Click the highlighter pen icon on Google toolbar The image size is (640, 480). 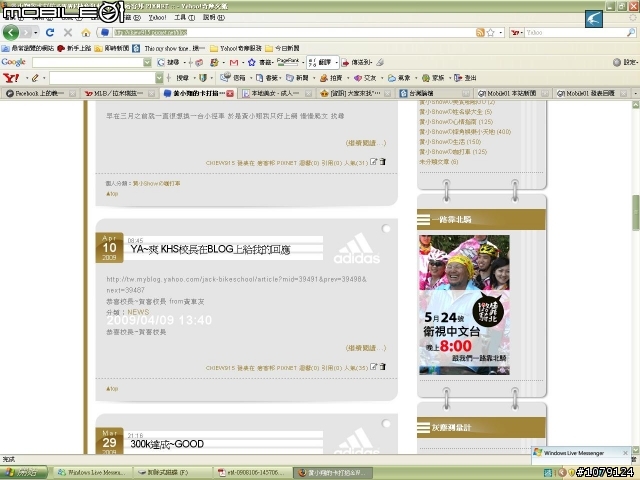click(380, 62)
